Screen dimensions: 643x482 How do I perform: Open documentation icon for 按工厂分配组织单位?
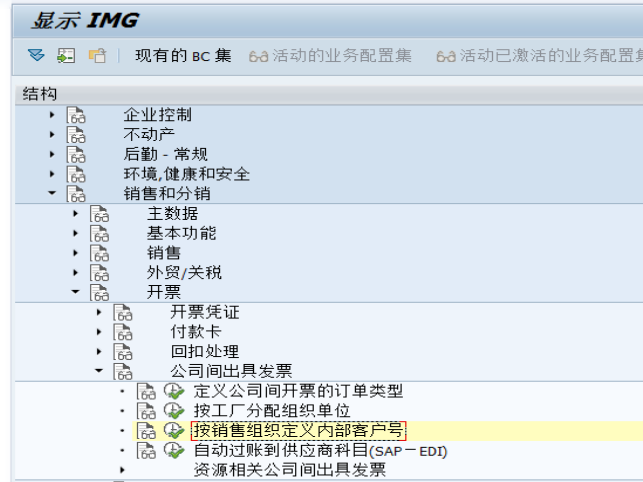coord(146,411)
